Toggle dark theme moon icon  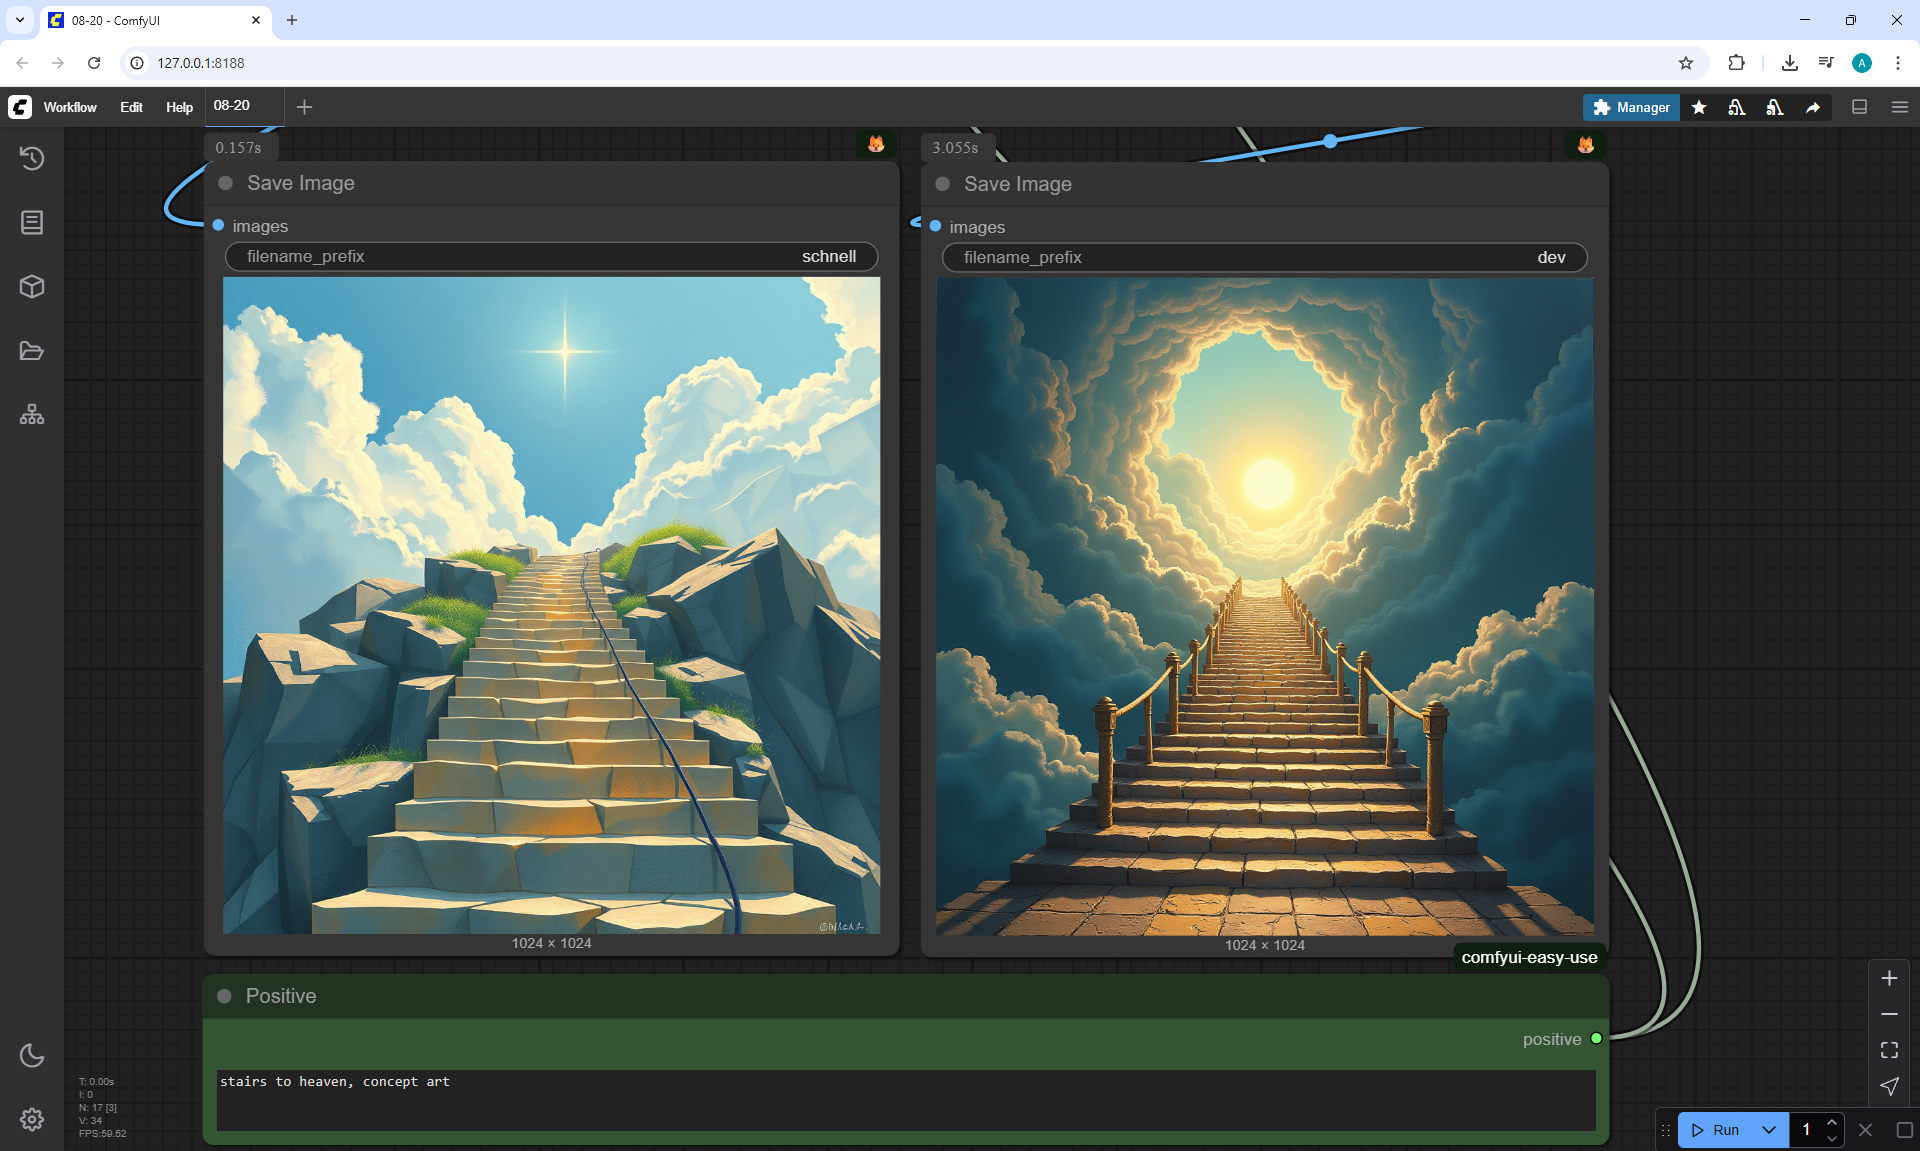pos(32,1055)
